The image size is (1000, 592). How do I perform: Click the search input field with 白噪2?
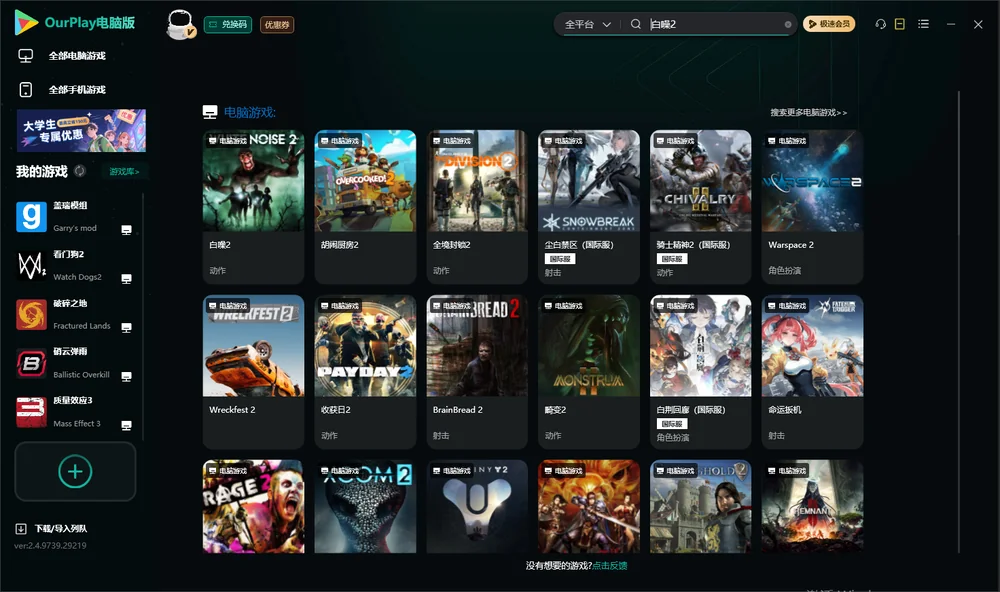click(714, 24)
